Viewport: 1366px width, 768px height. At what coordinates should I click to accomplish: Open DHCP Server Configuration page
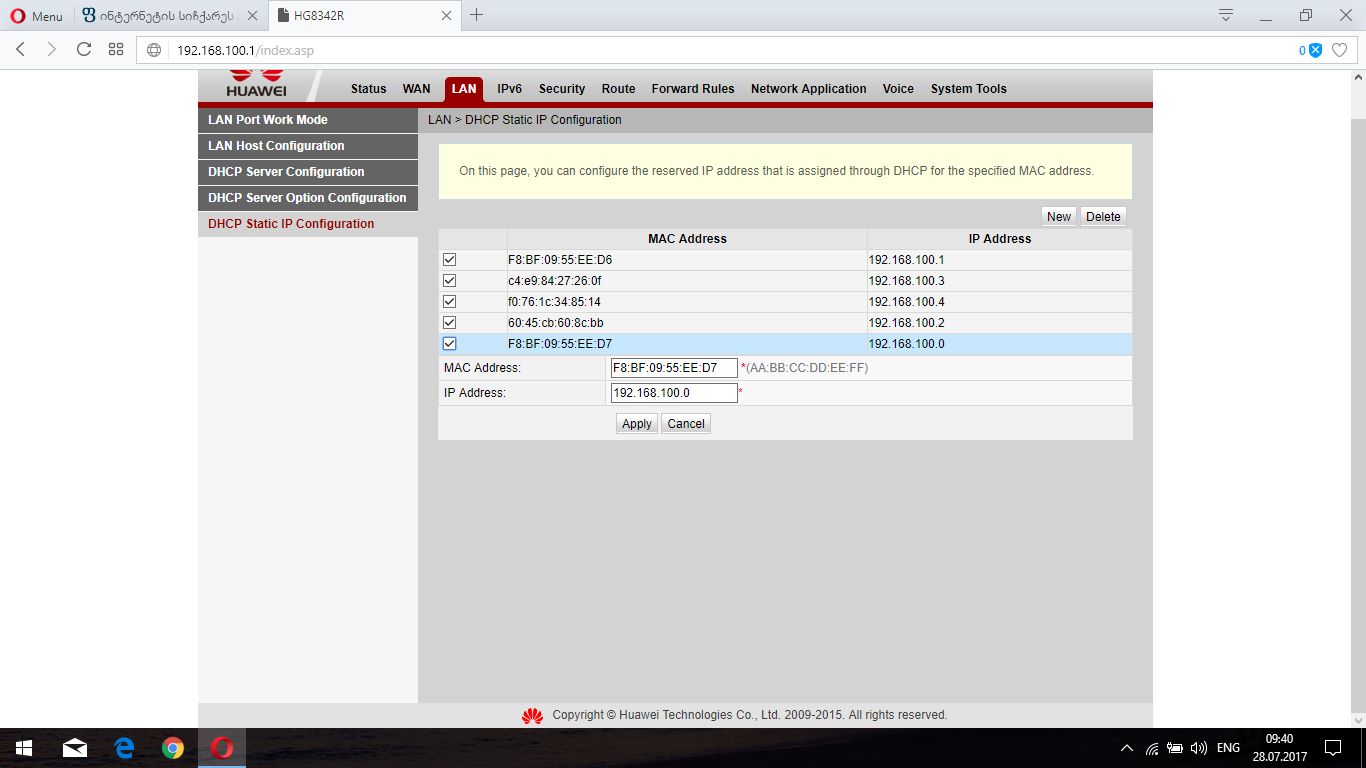308,172
